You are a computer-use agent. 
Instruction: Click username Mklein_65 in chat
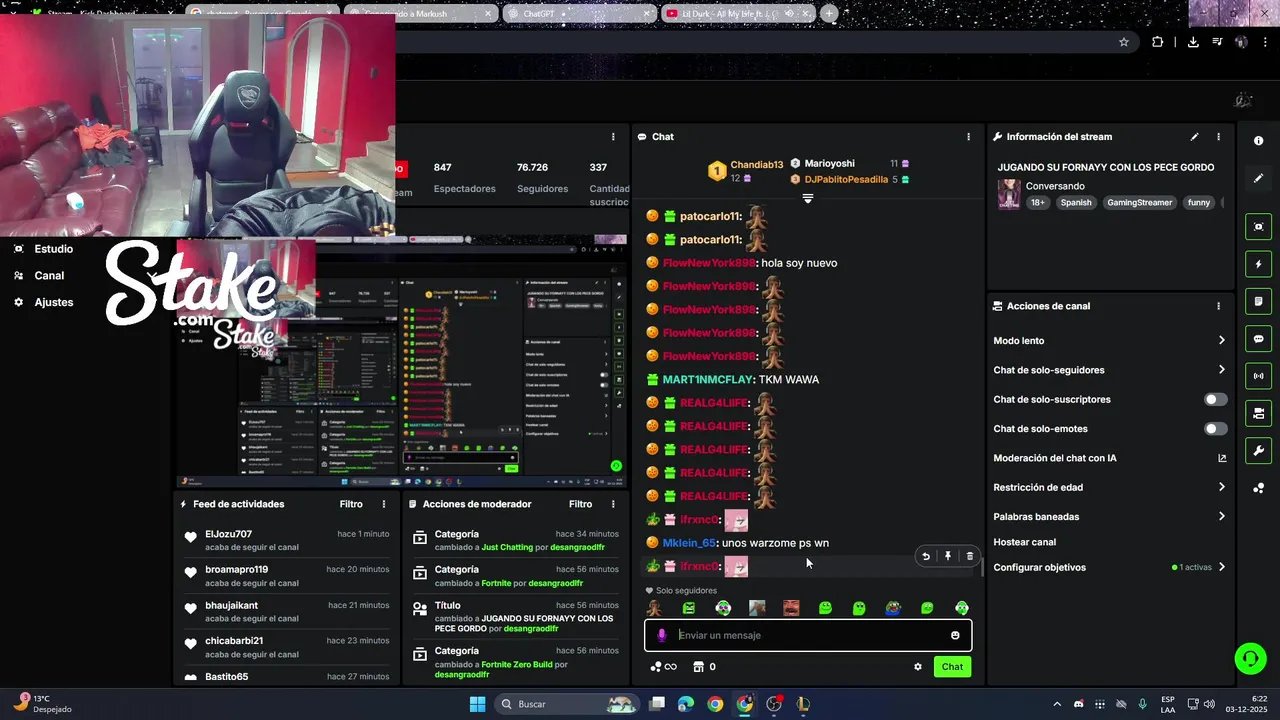[689, 543]
